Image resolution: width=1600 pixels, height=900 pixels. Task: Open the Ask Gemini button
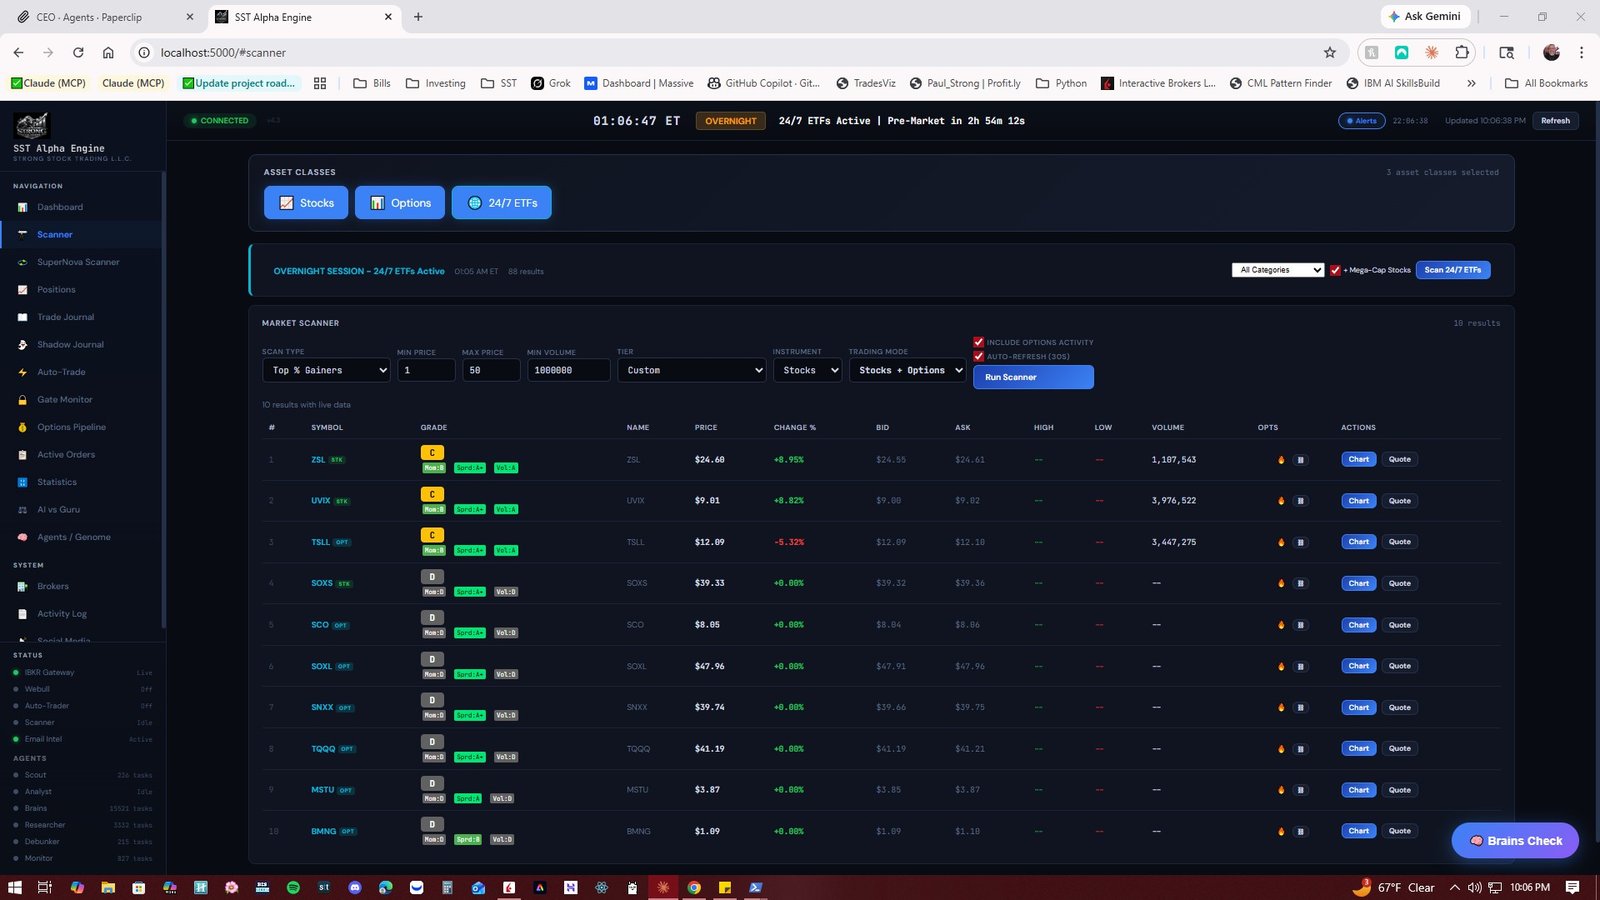(x=1425, y=17)
